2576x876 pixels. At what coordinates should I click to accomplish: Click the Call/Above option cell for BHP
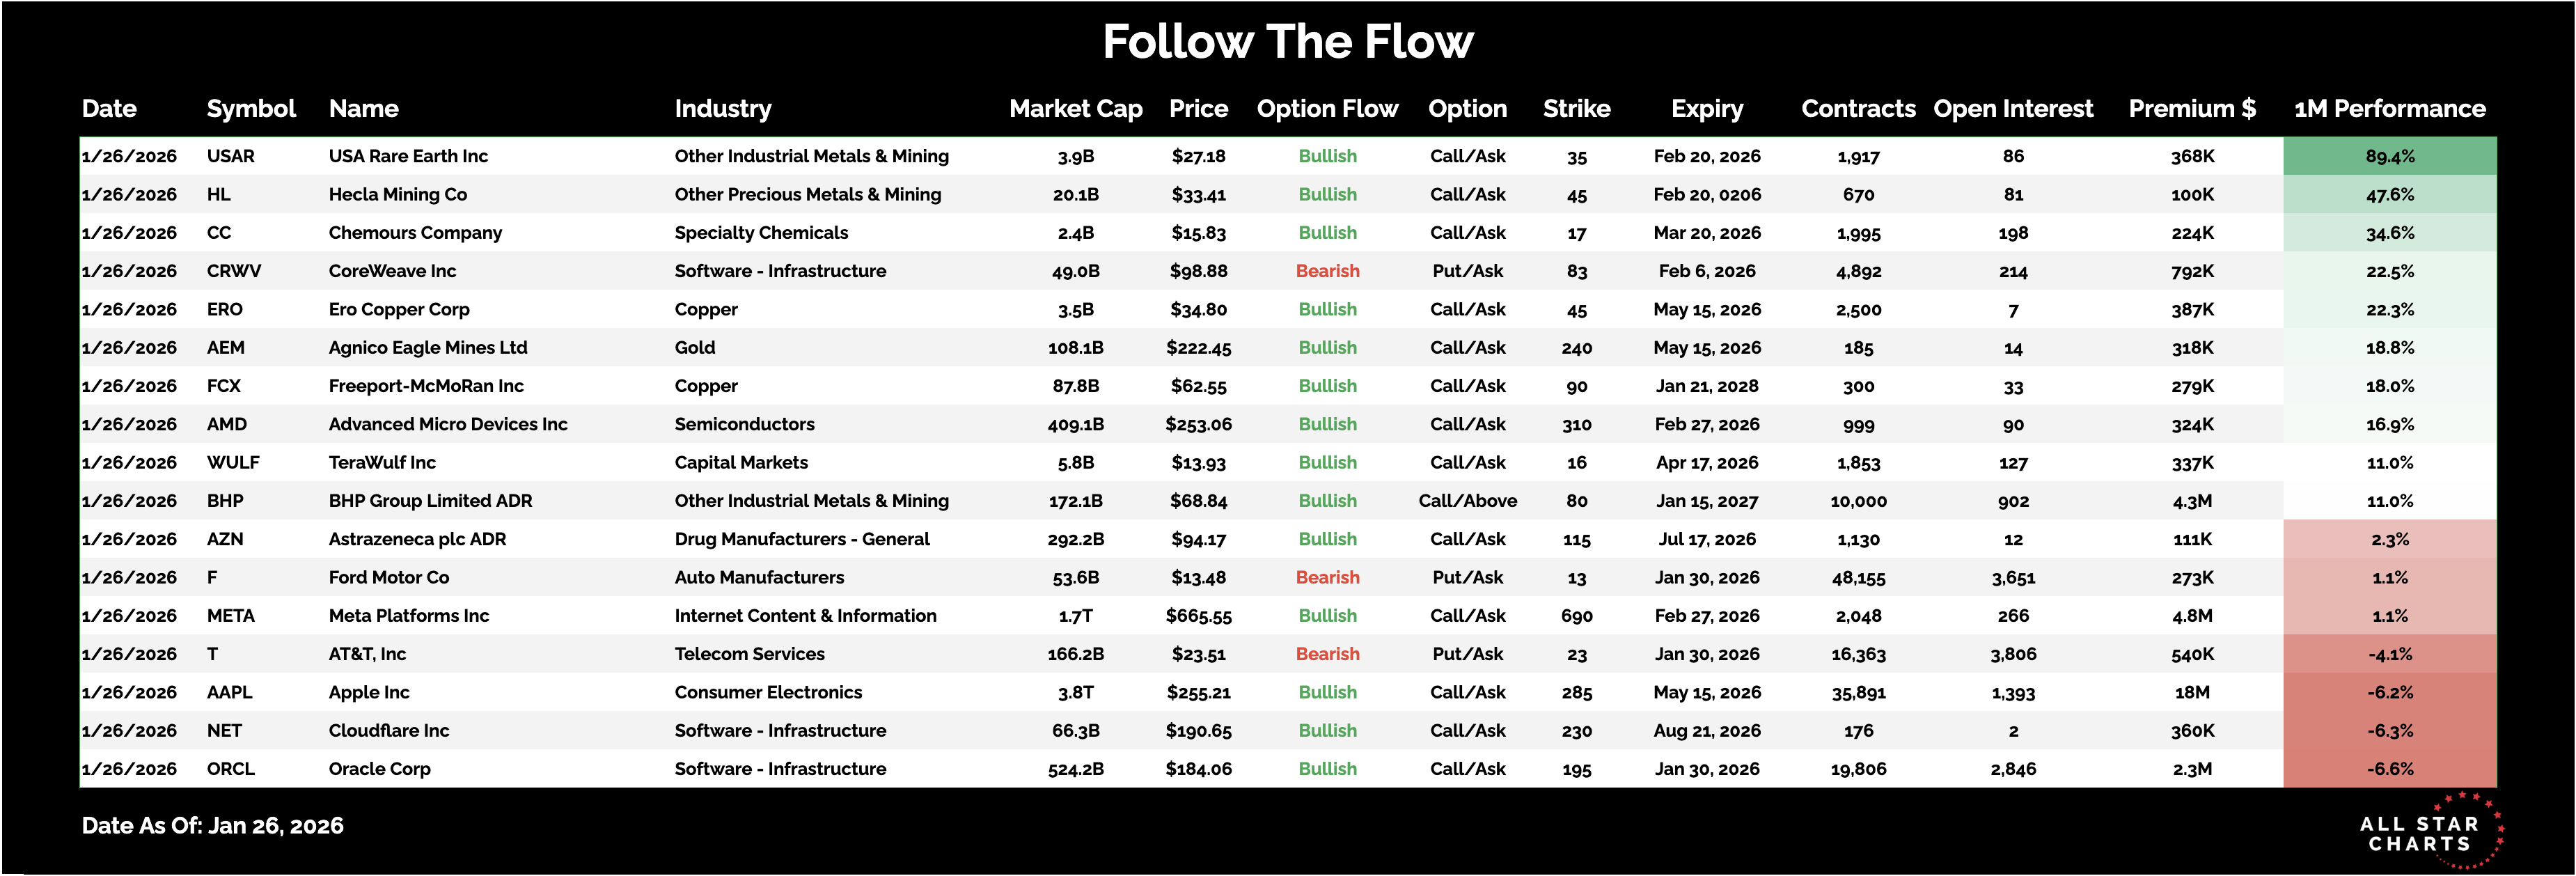tap(1467, 501)
